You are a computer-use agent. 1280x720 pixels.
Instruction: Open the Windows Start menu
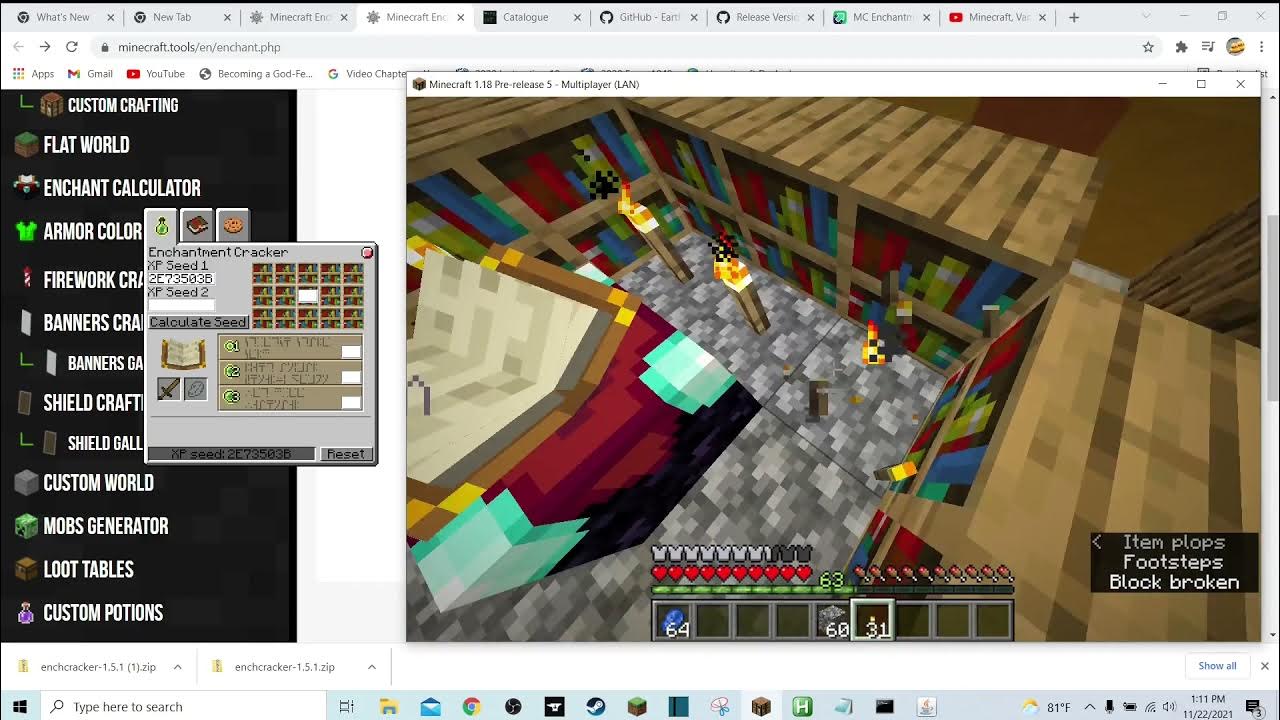(19, 707)
